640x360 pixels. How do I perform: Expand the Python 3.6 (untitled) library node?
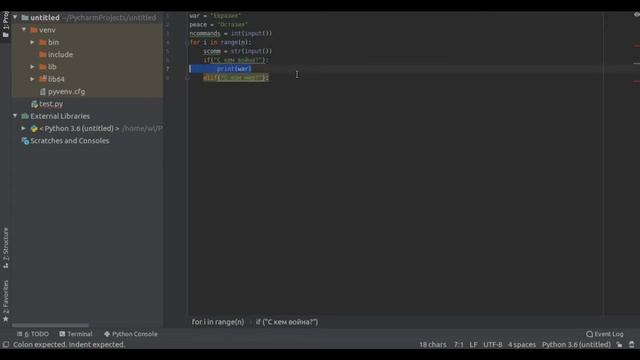24,128
